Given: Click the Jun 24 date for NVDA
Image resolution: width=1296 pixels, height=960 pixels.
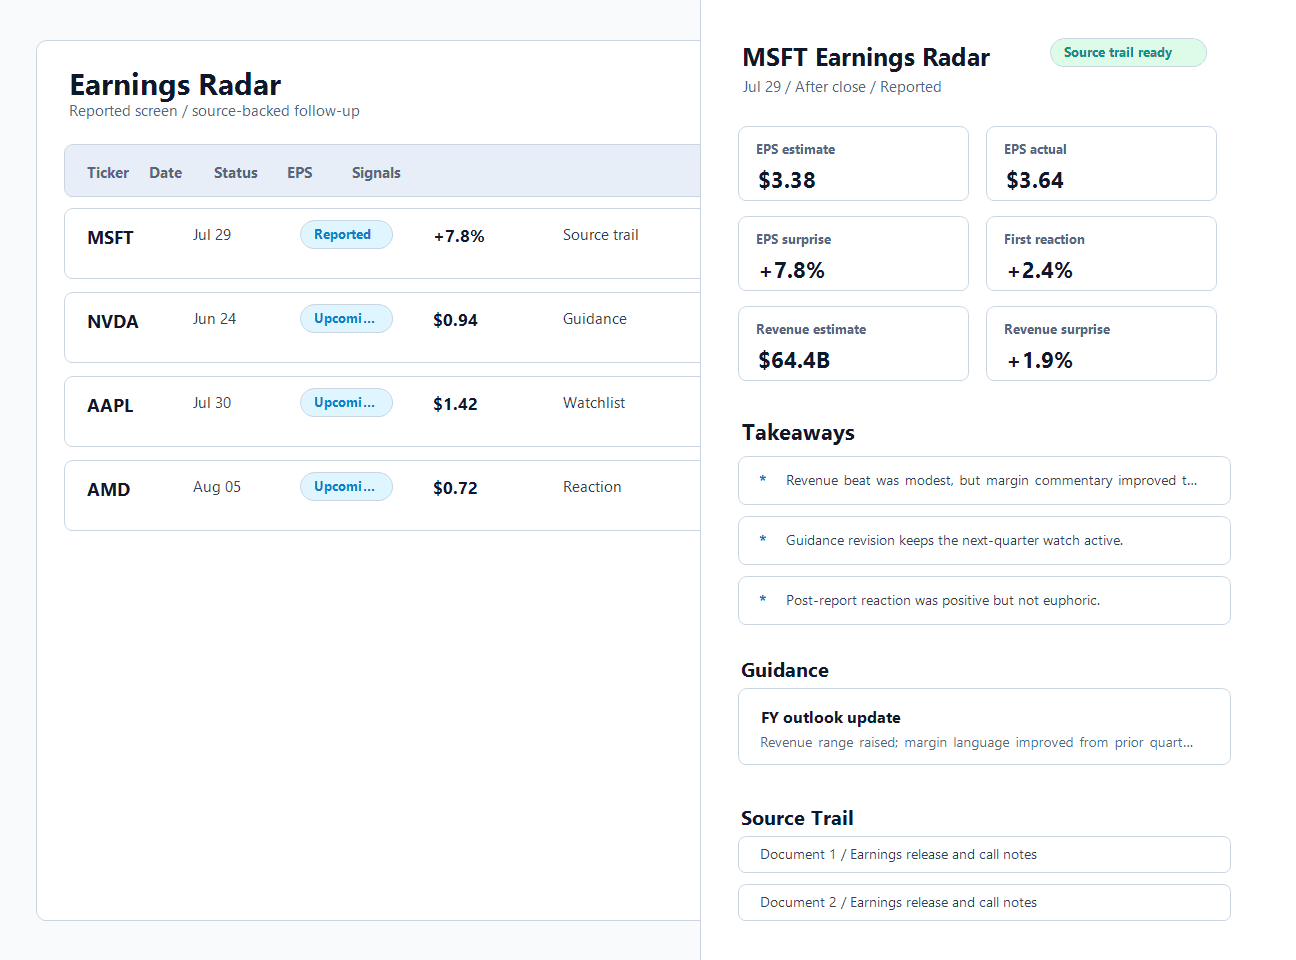Looking at the screenshot, I should tap(215, 319).
